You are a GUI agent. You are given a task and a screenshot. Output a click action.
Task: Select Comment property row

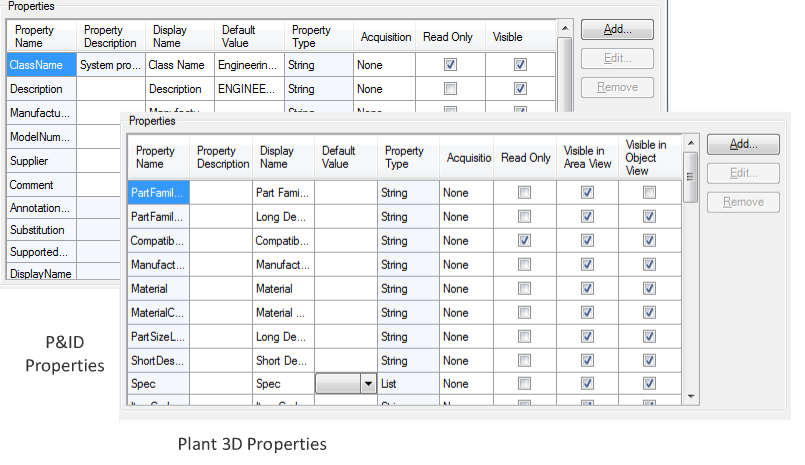[x=42, y=185]
